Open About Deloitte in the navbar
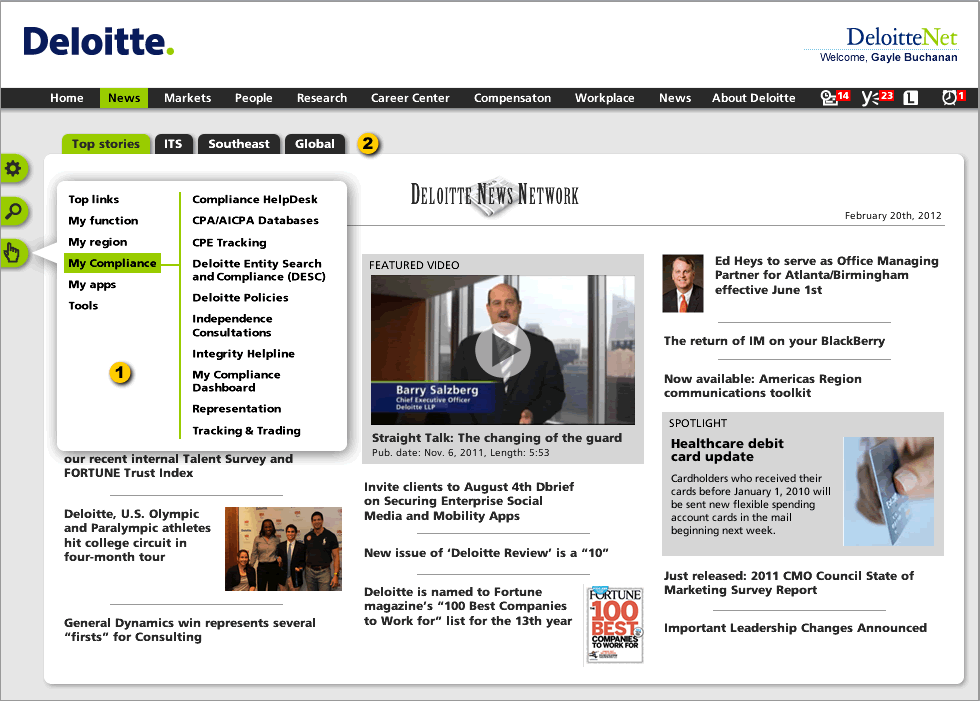This screenshot has width=980, height=701. point(754,98)
